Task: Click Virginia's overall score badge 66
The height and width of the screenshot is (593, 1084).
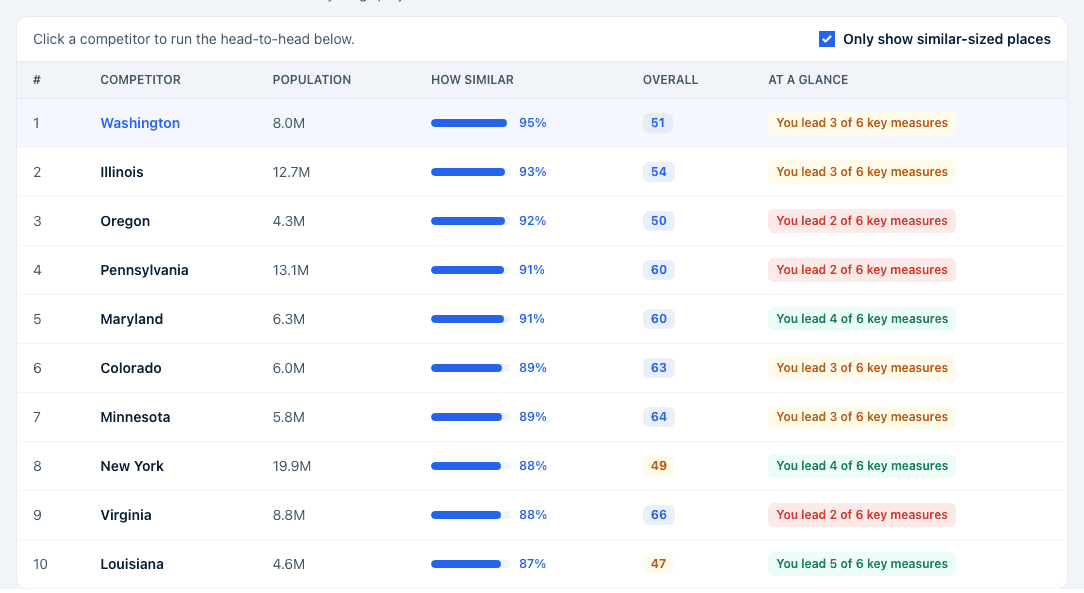Action: pos(659,516)
